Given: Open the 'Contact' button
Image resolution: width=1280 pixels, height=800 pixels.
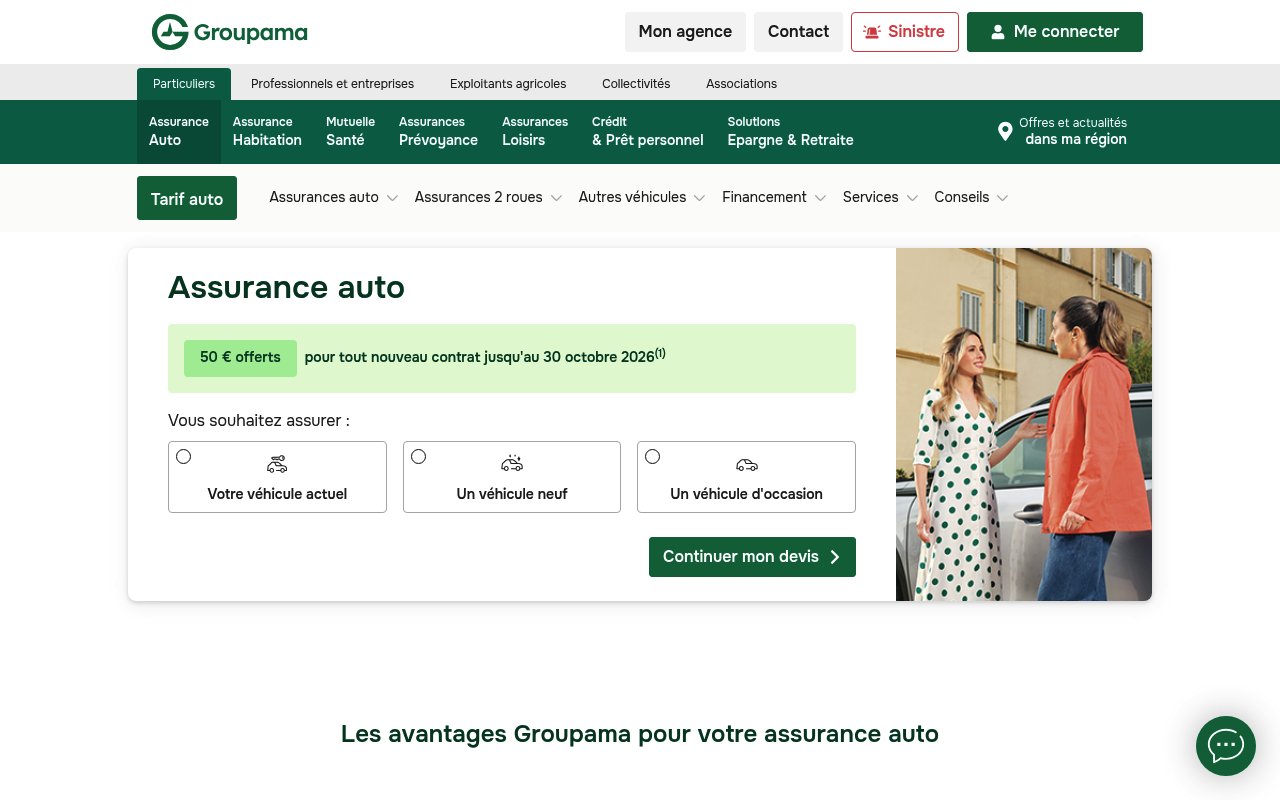Looking at the screenshot, I should 798,32.
